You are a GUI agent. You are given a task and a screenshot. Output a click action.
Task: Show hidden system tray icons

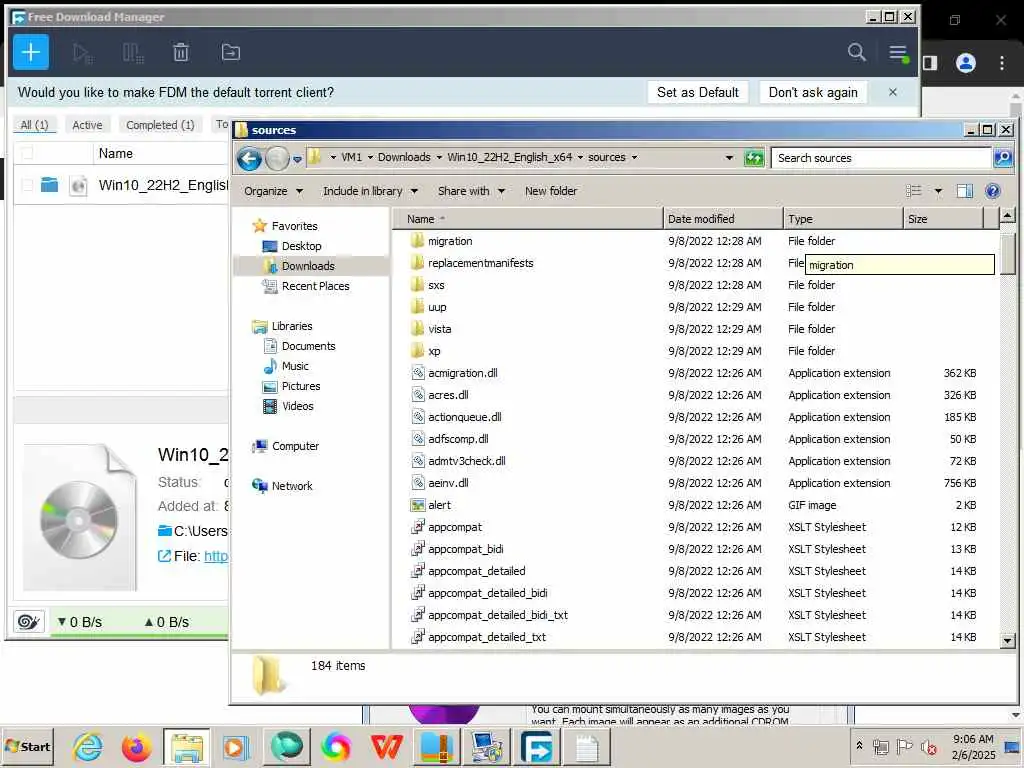pyautogui.click(x=859, y=745)
